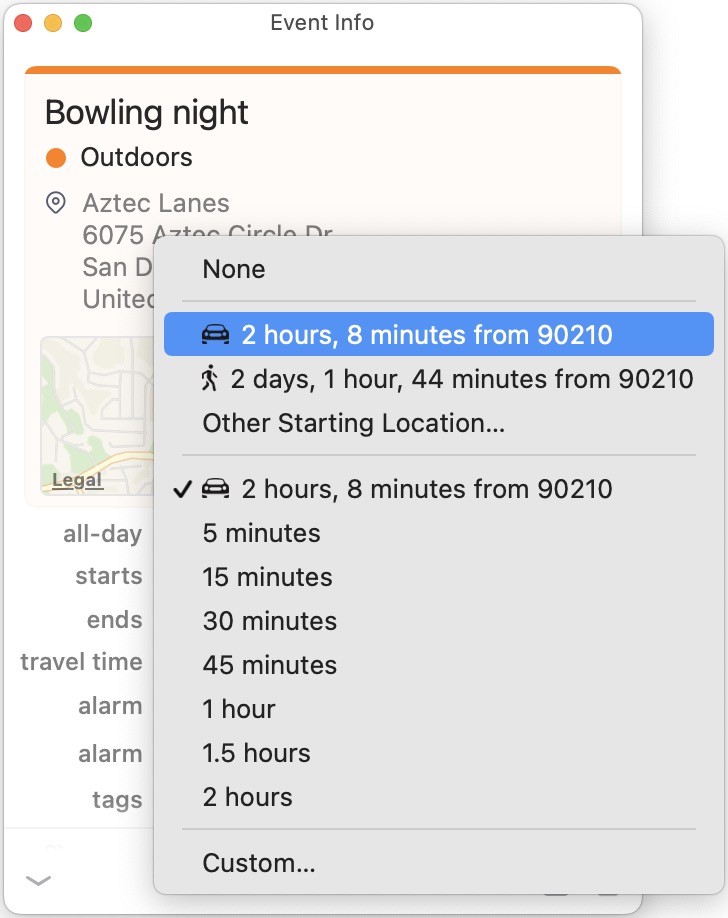Collapse details with the bottom chevron

click(x=38, y=880)
